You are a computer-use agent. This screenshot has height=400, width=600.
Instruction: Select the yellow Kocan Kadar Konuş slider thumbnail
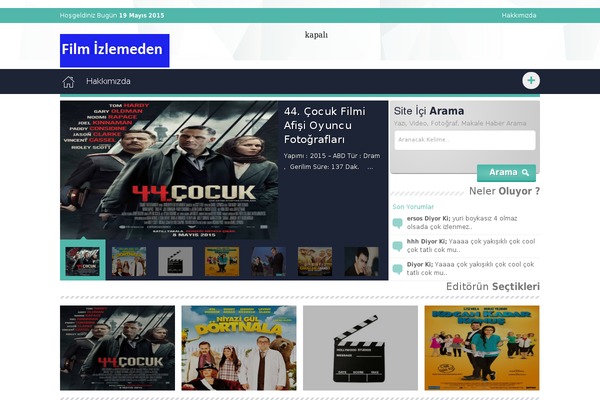point(222,261)
